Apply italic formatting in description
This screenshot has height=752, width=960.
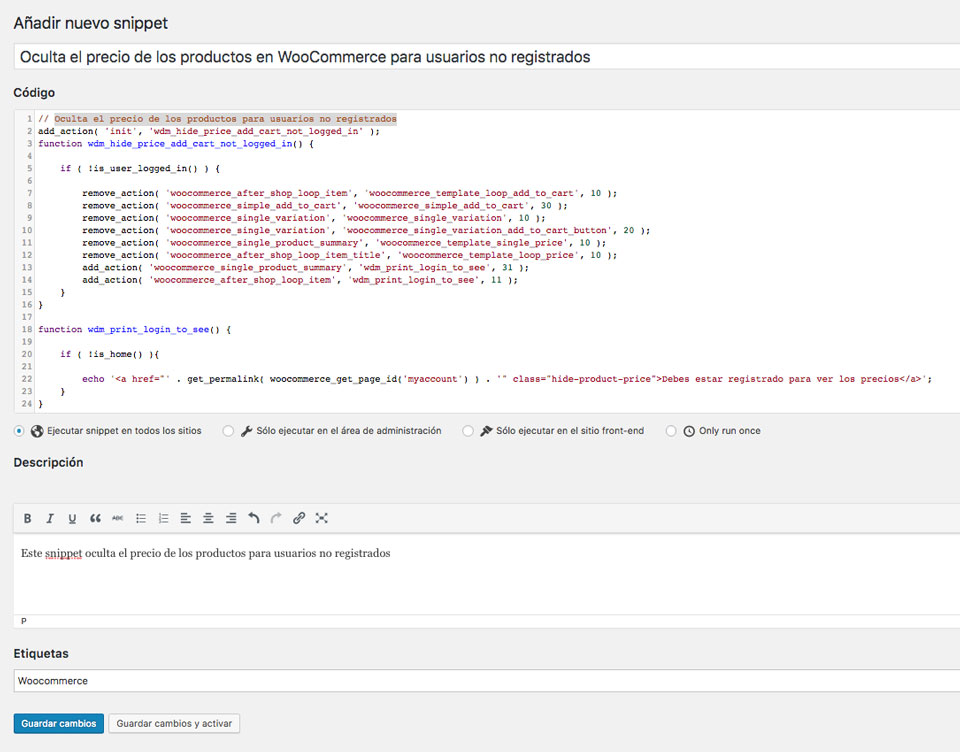(50, 519)
